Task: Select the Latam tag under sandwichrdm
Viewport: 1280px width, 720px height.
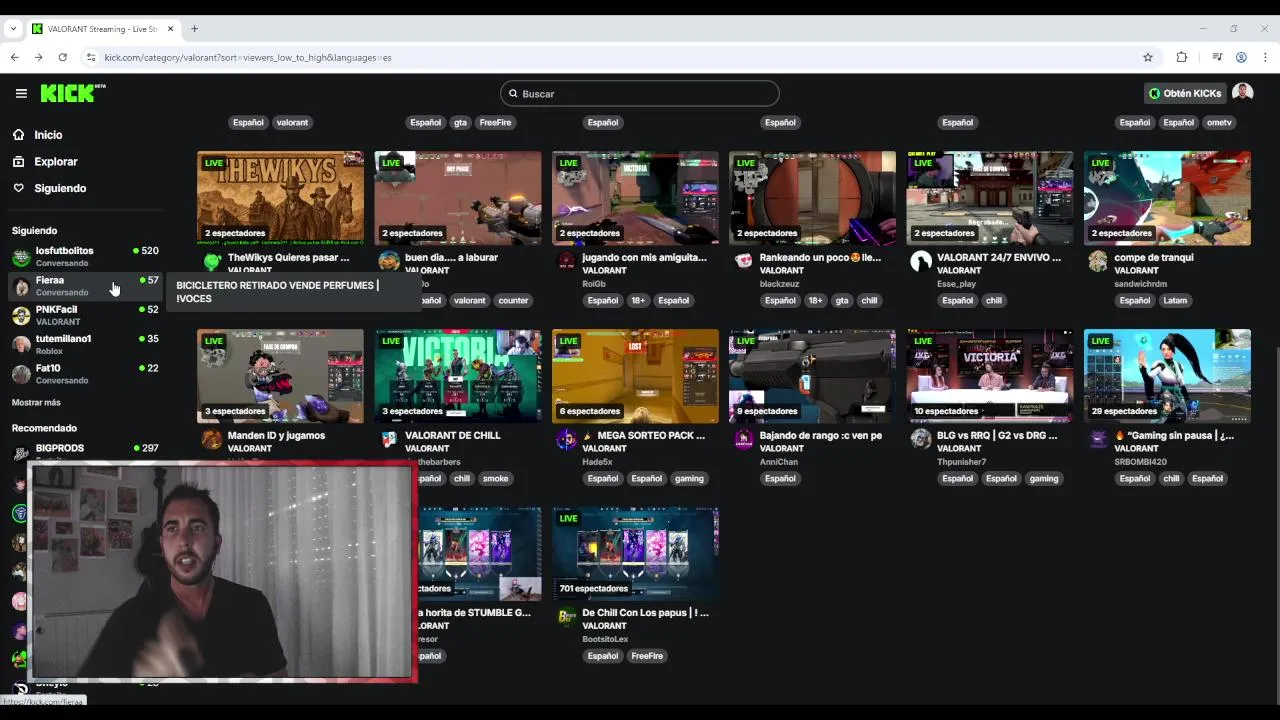Action: coord(1175,300)
